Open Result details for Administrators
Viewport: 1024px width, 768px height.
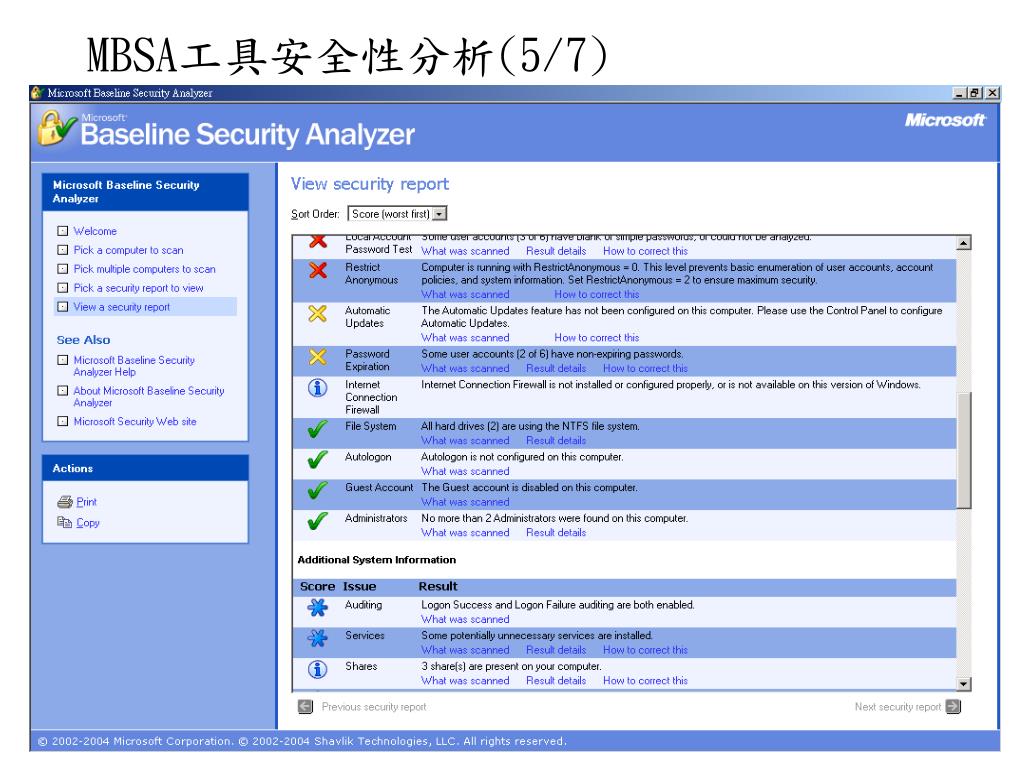click(x=556, y=533)
